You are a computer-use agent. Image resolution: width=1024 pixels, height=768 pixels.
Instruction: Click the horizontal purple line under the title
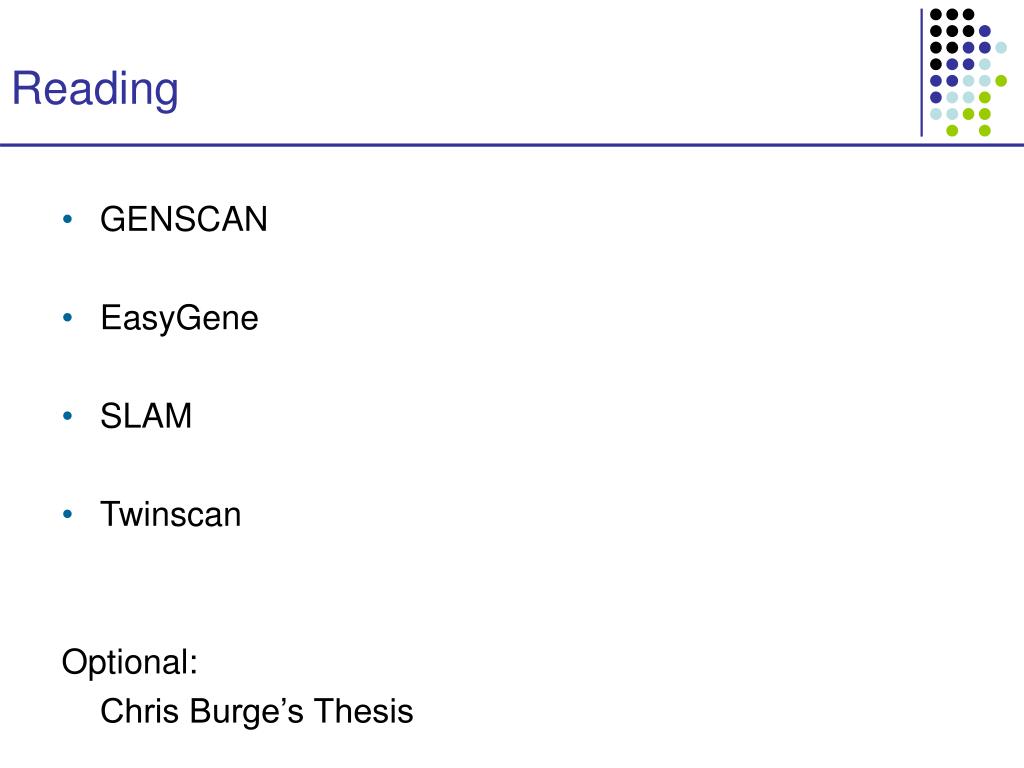click(512, 145)
